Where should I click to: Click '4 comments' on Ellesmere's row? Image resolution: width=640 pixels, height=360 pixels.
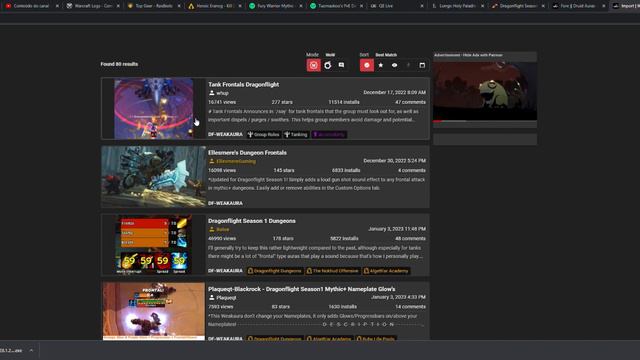[x=412, y=170]
